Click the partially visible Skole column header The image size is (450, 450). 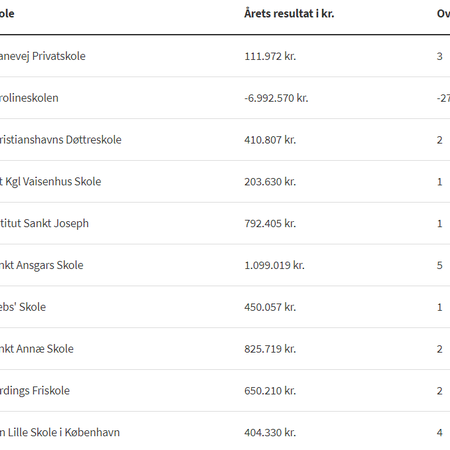[7, 14]
